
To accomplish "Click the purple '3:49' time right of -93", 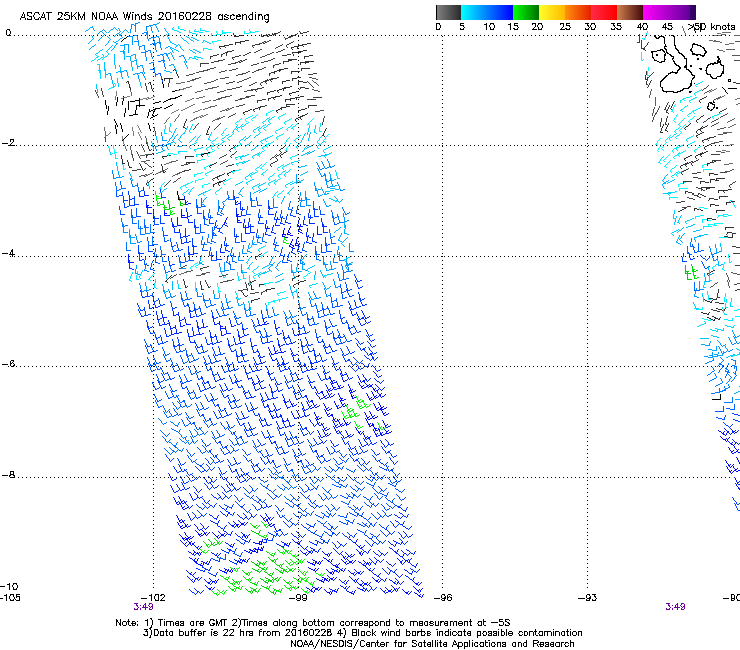I will pos(675,607).
